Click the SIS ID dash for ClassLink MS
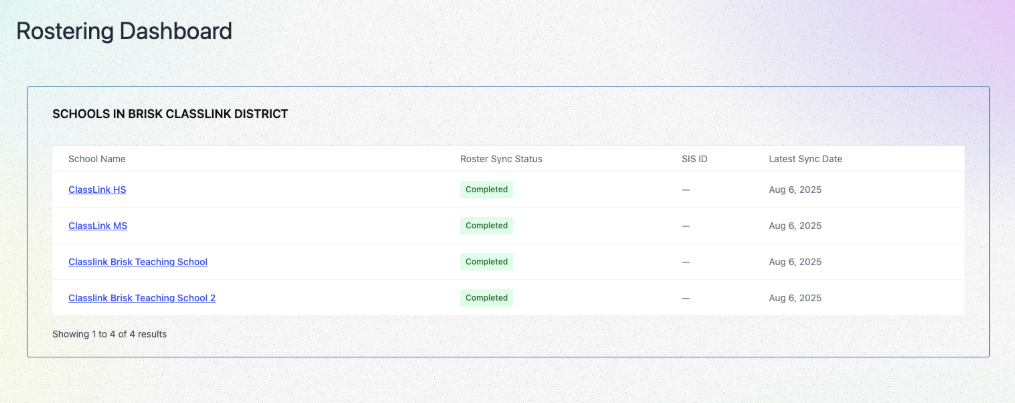 pos(685,225)
